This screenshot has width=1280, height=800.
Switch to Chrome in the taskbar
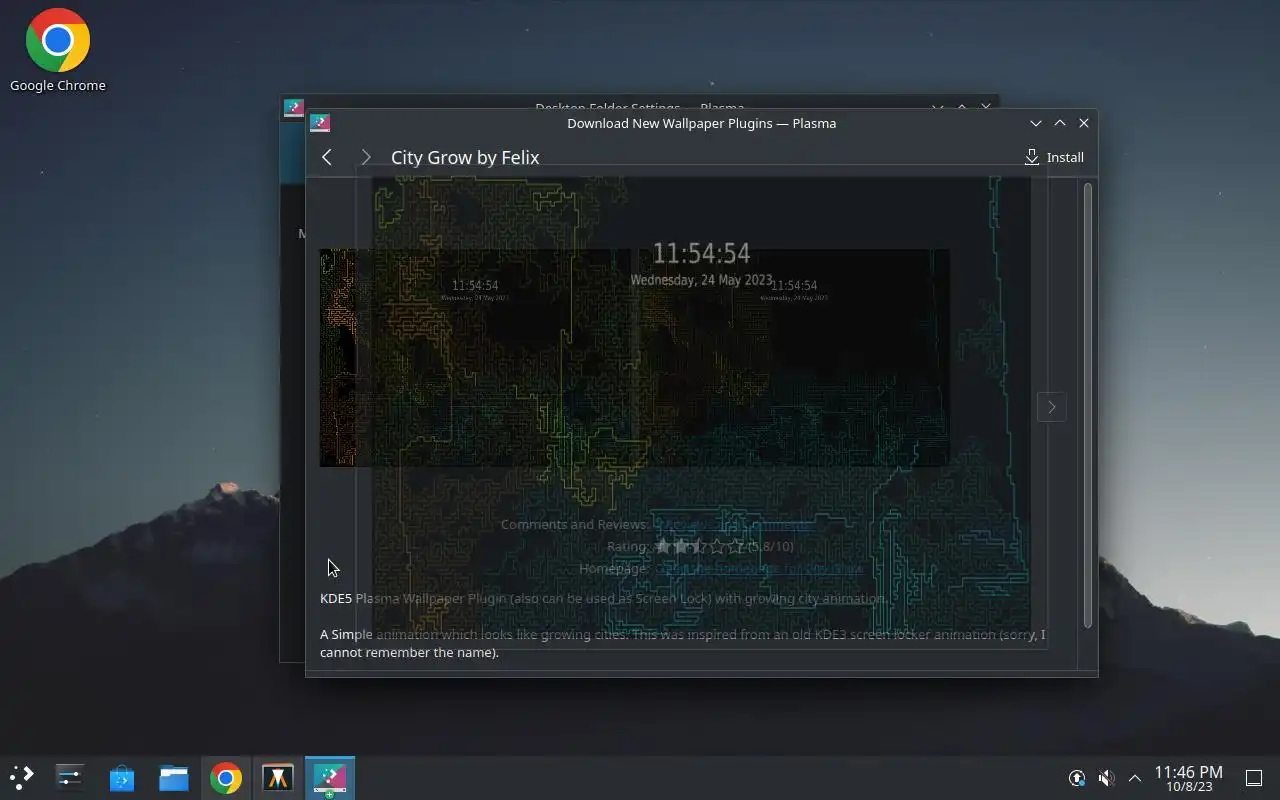(226, 777)
